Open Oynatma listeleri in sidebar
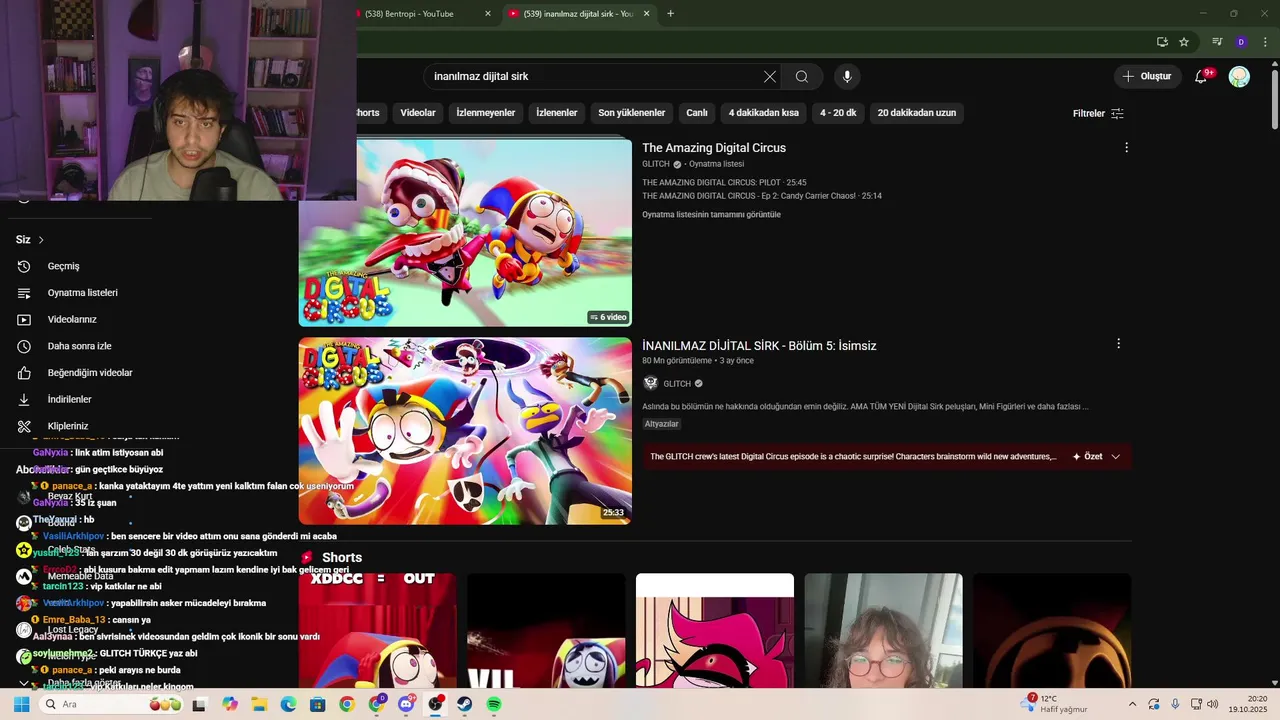 tap(80, 293)
